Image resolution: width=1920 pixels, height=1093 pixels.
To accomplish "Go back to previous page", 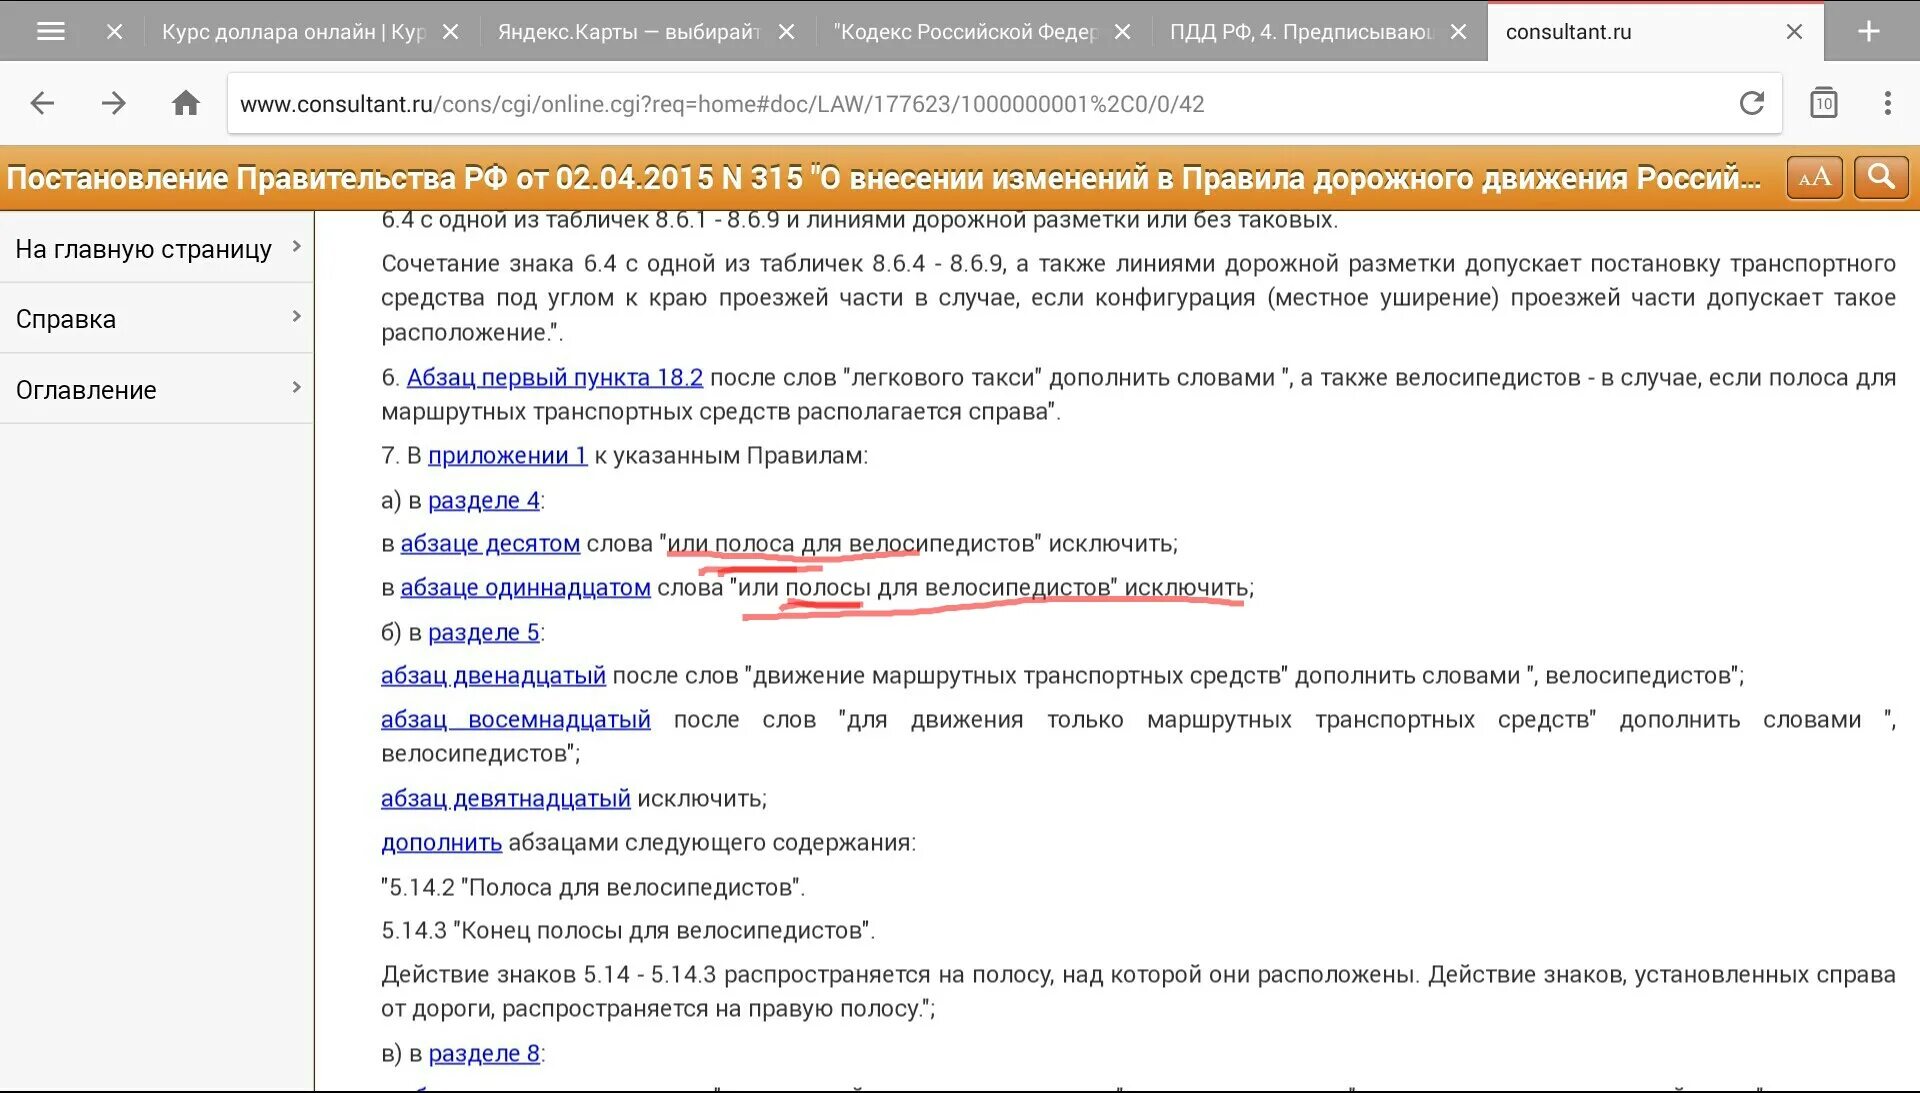I will pos(42,103).
